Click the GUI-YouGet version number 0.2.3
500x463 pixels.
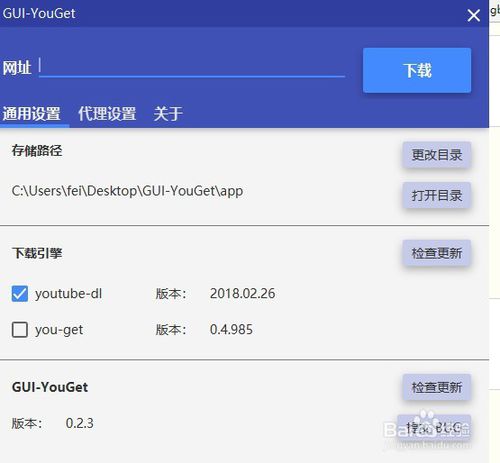coord(79,423)
